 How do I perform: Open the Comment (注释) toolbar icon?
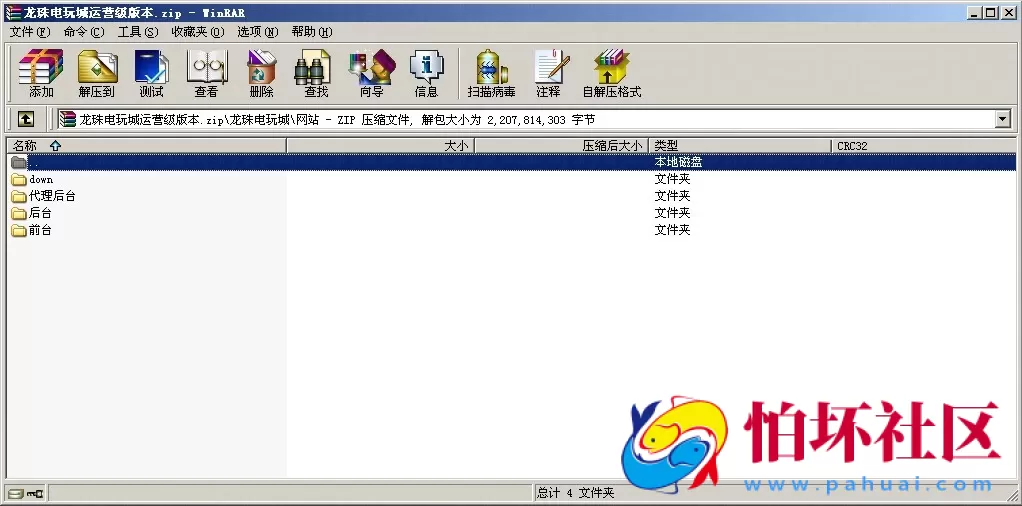click(x=548, y=72)
